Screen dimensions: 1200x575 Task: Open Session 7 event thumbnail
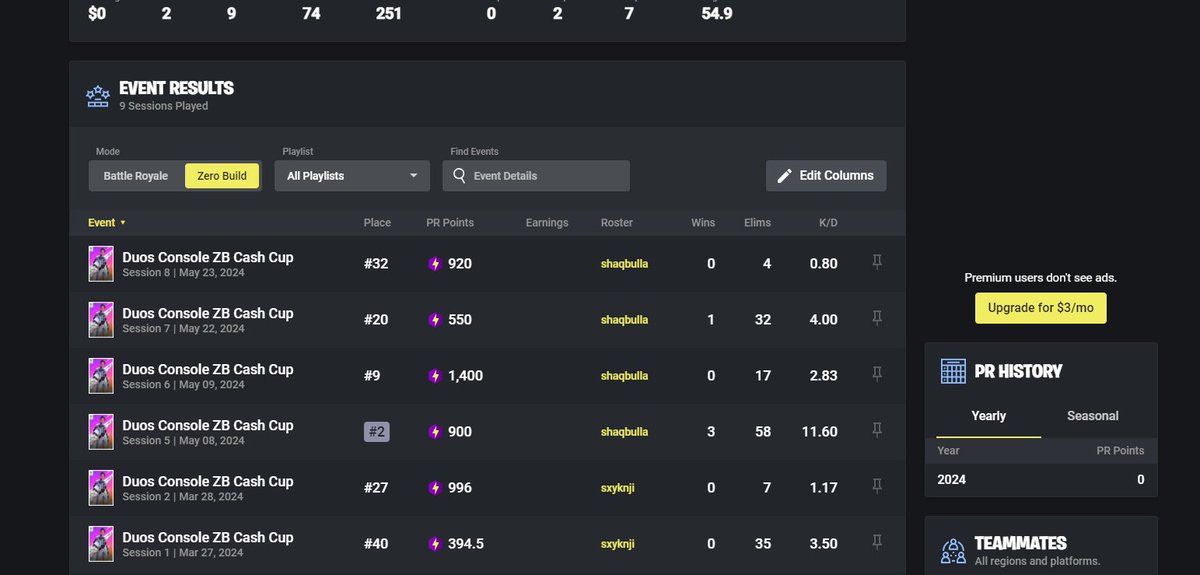pos(101,320)
